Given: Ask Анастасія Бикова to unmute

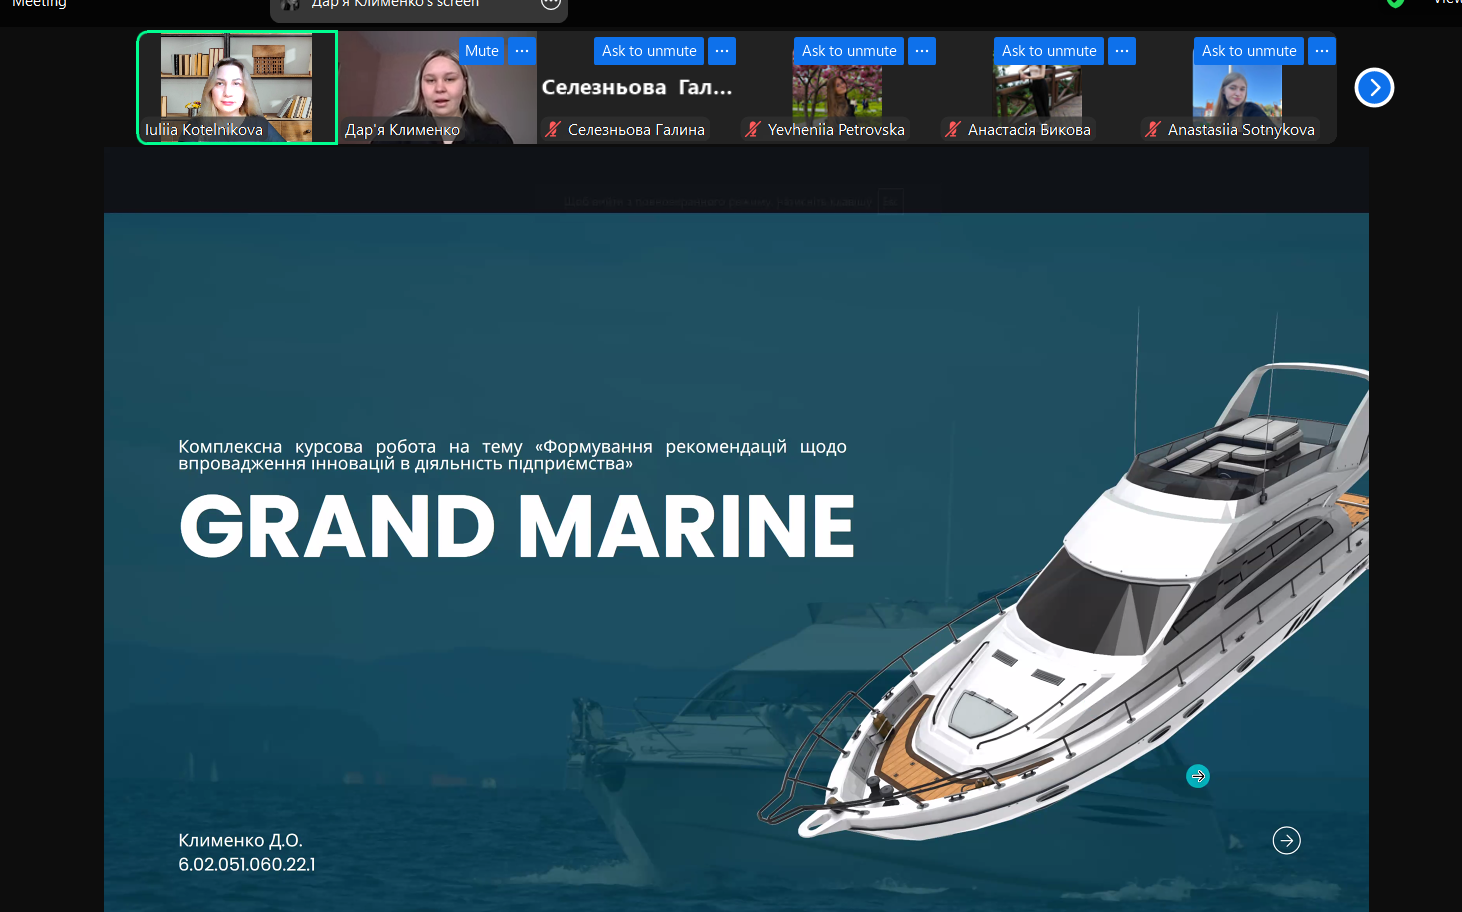Looking at the screenshot, I should [x=1049, y=51].
